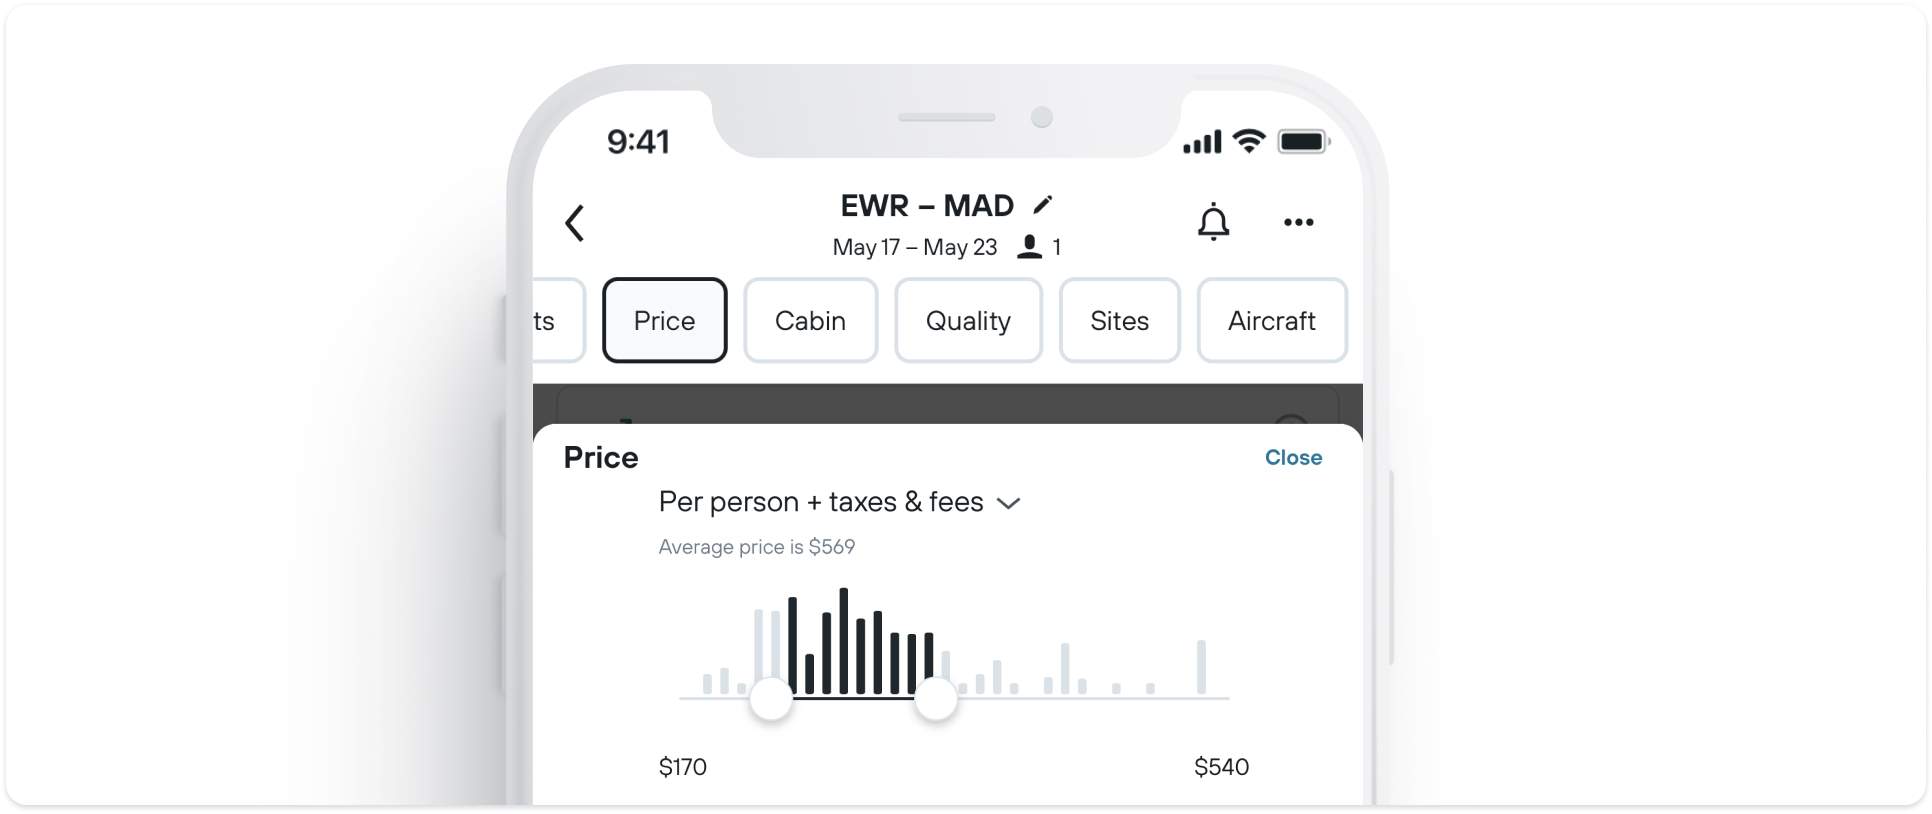Open the Sites filter
This screenshot has height=814, width=1932.
coord(1119,320)
